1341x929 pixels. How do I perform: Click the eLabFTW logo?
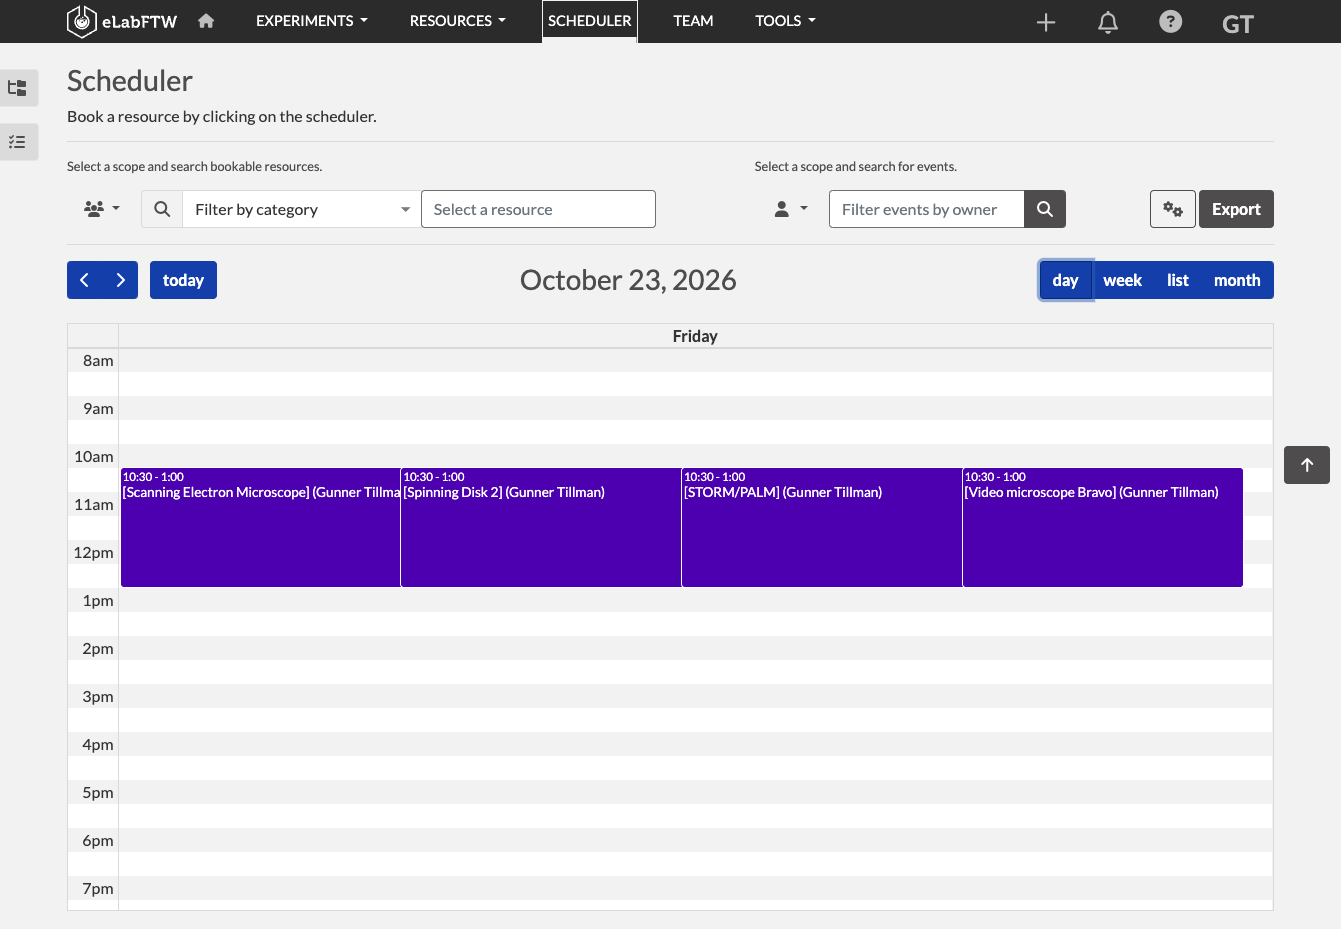[x=122, y=21]
